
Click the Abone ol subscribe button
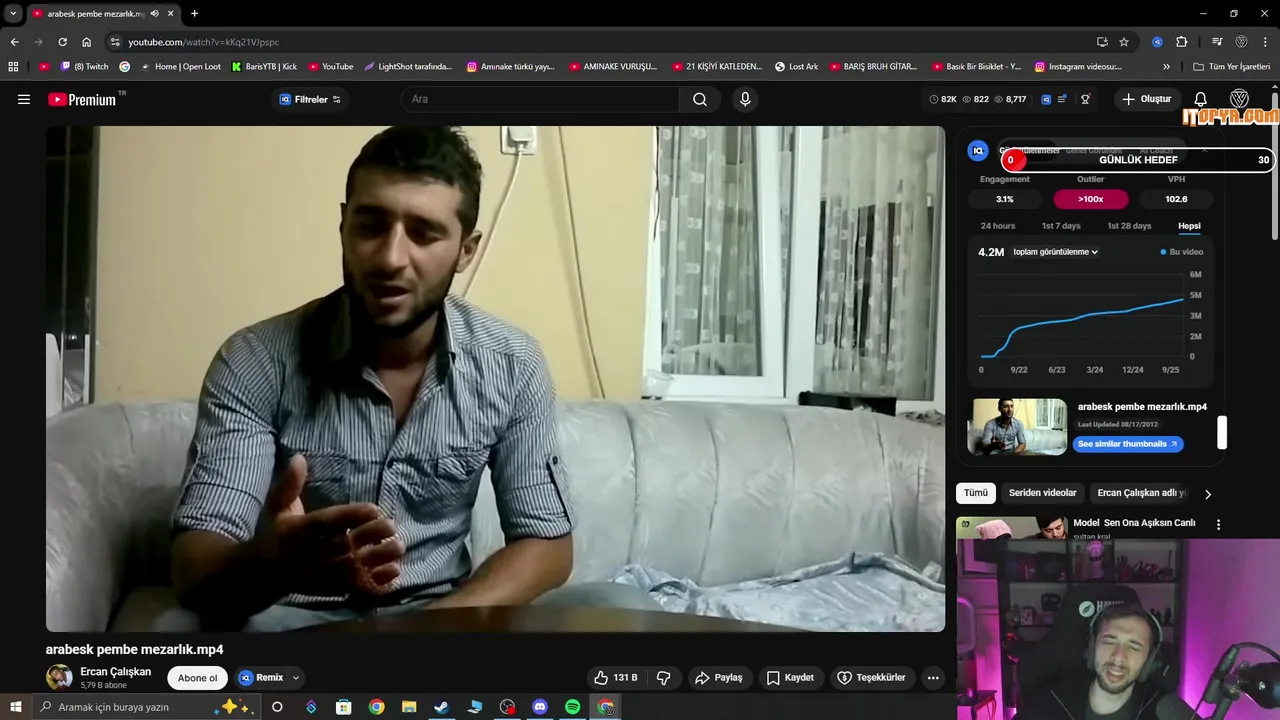coord(197,678)
